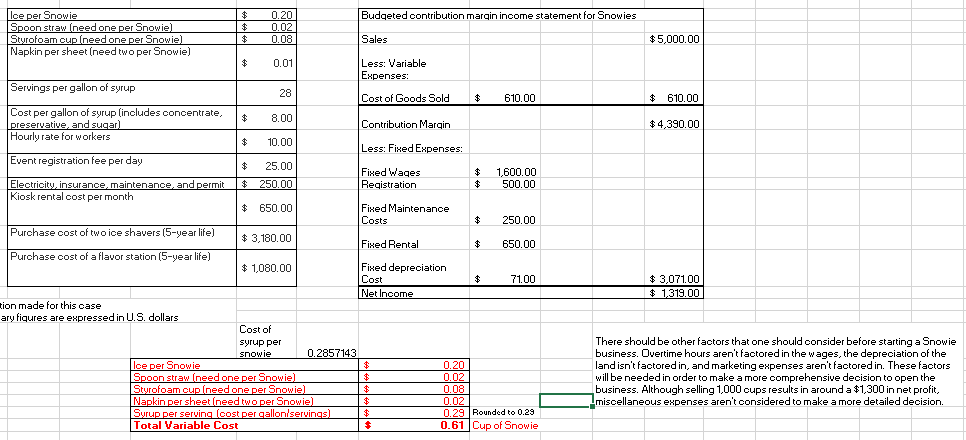Viewport: 966px width, 440px height.
Task: Select the black 'Ice per Snowie' label cell
Action: (122, 15)
